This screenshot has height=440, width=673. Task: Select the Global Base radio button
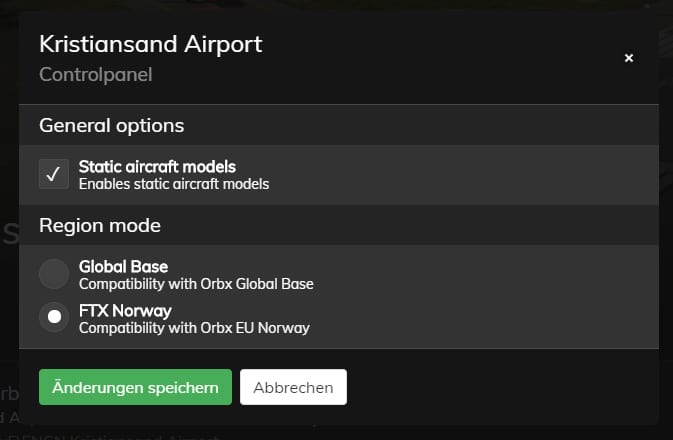click(54, 274)
